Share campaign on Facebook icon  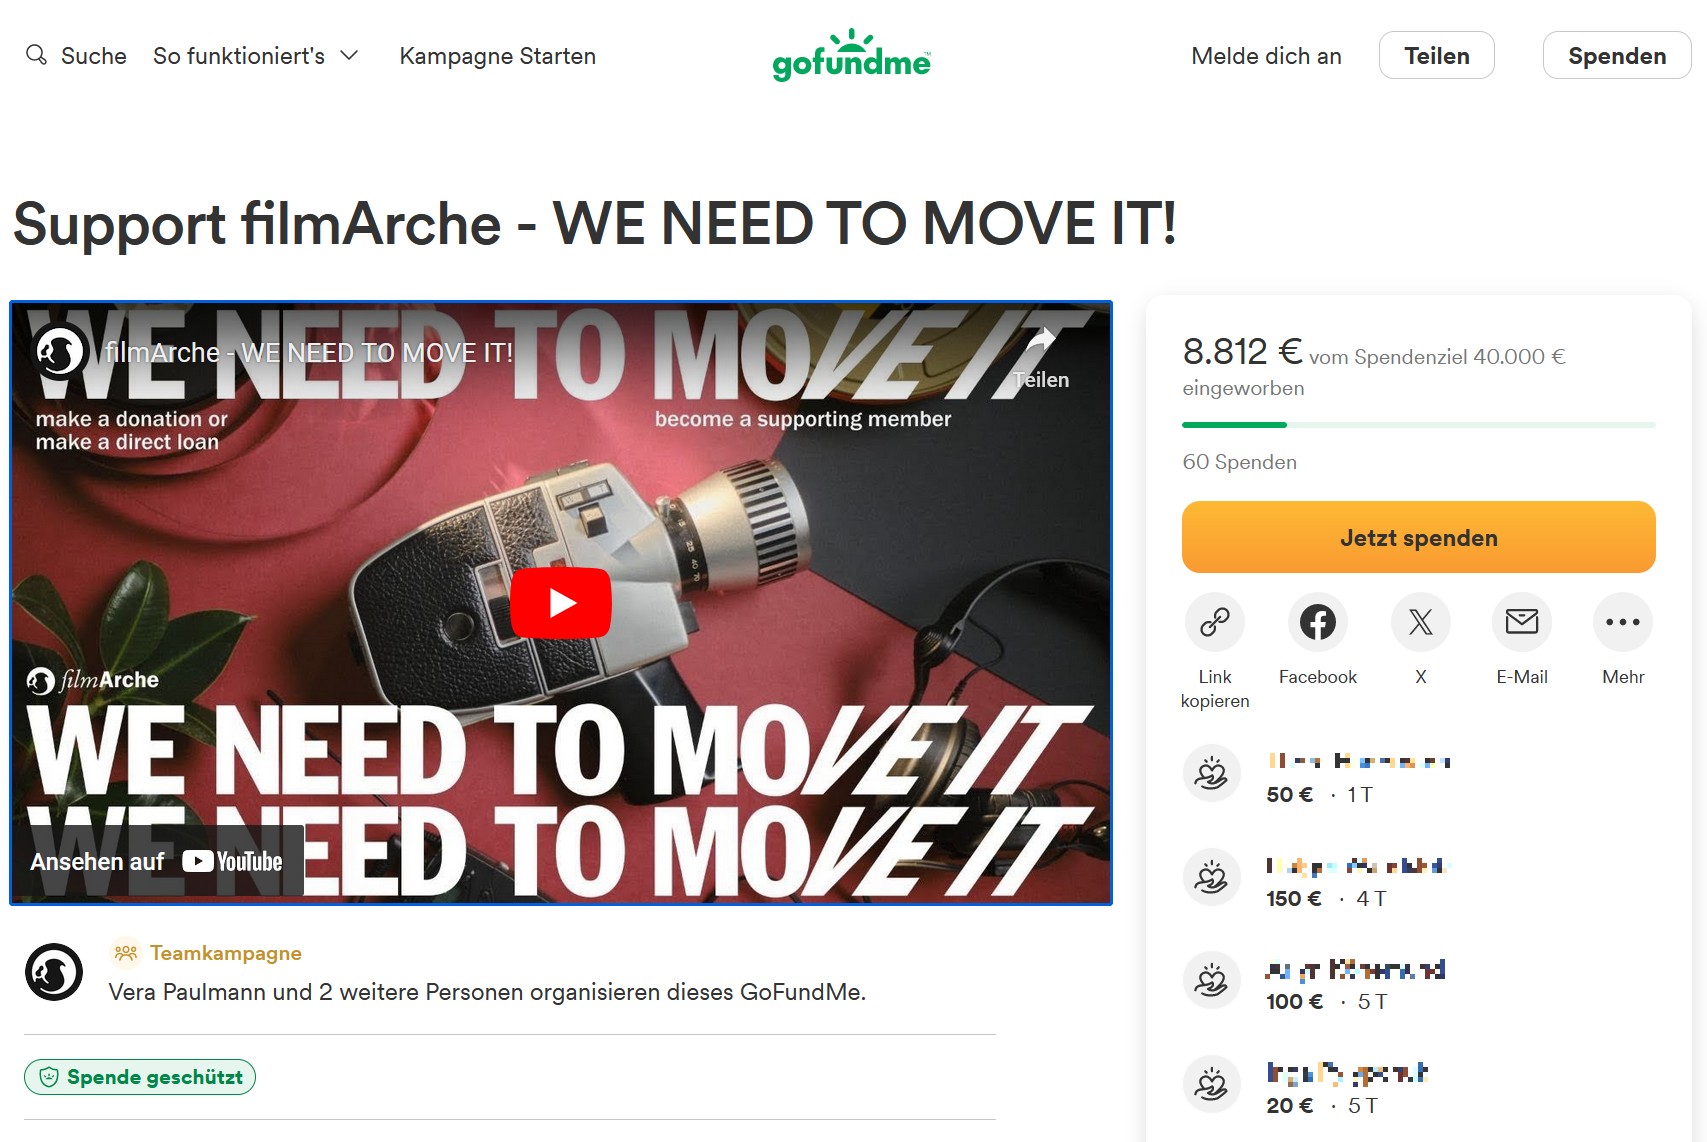(1317, 622)
